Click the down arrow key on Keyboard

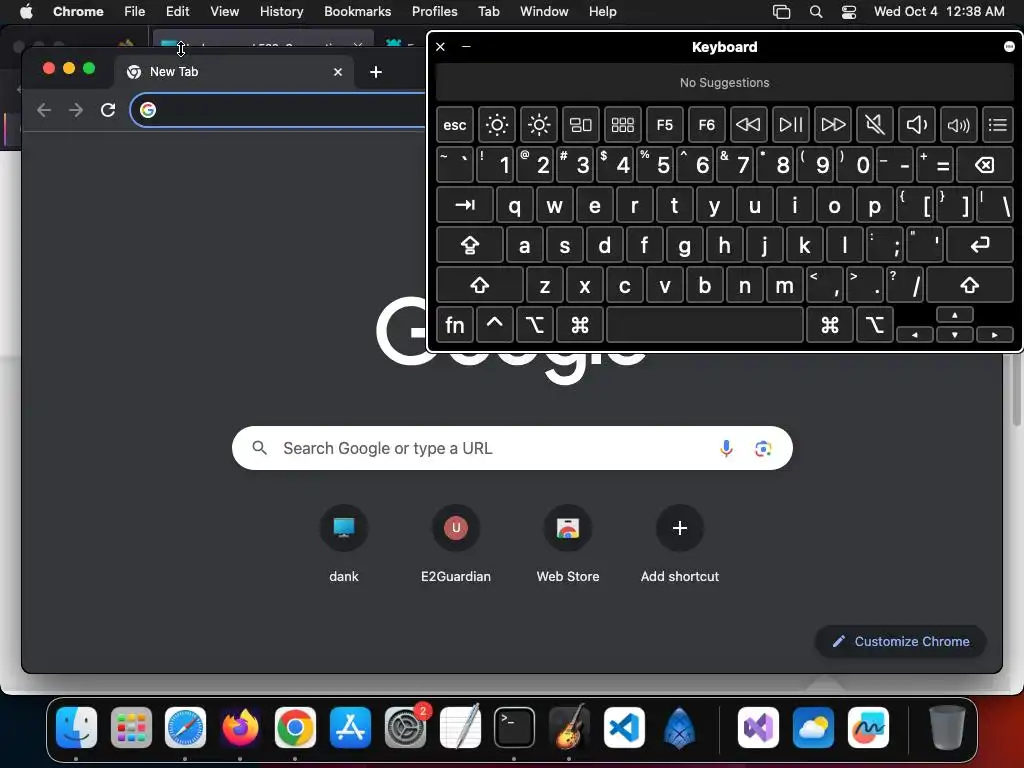coord(955,334)
